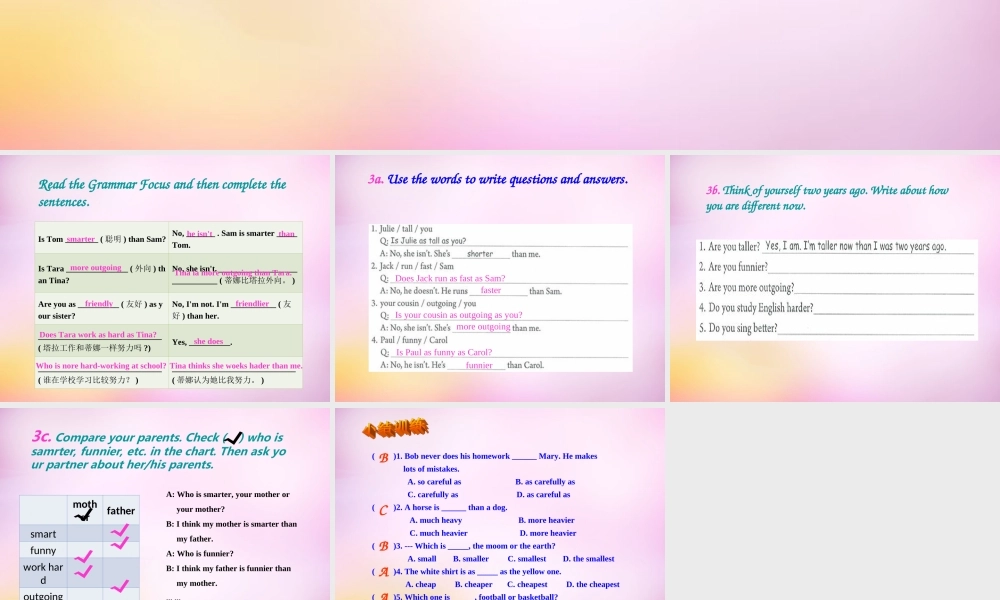Click option 'D. more heavier'
Image resolution: width=1000 pixels, height=600 pixels.
(x=548, y=533)
